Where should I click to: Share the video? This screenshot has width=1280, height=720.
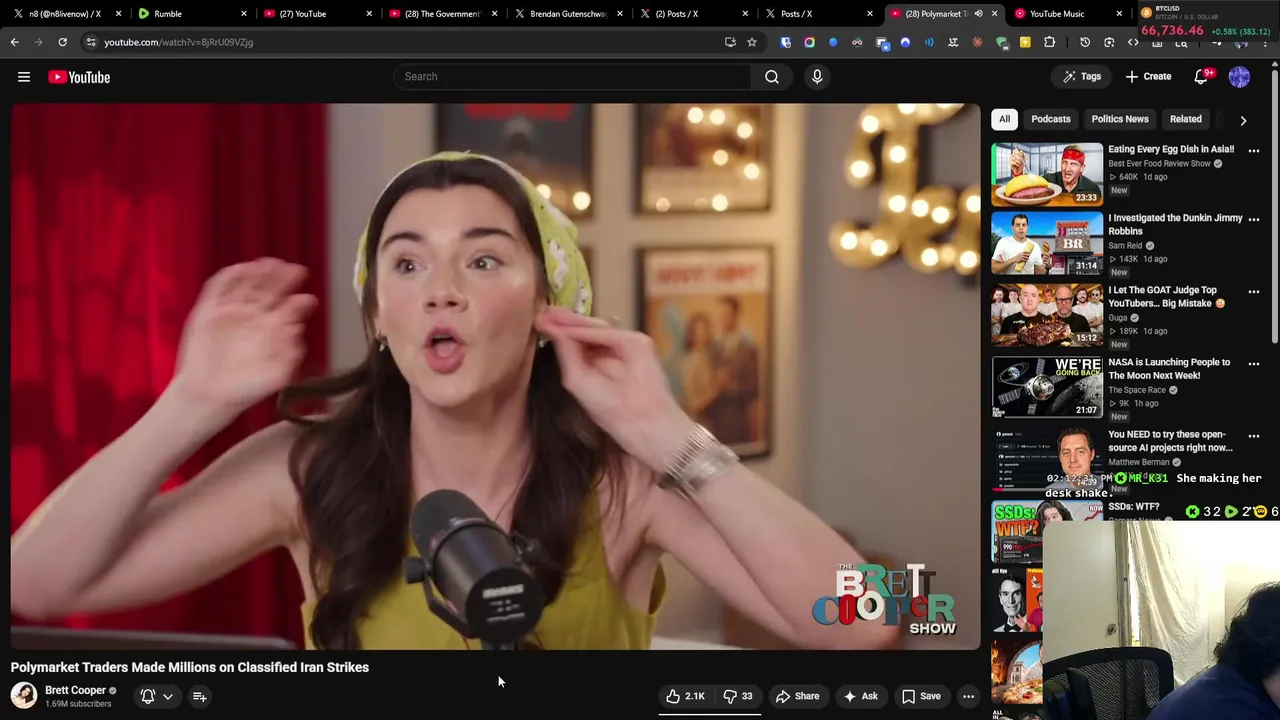coord(798,696)
